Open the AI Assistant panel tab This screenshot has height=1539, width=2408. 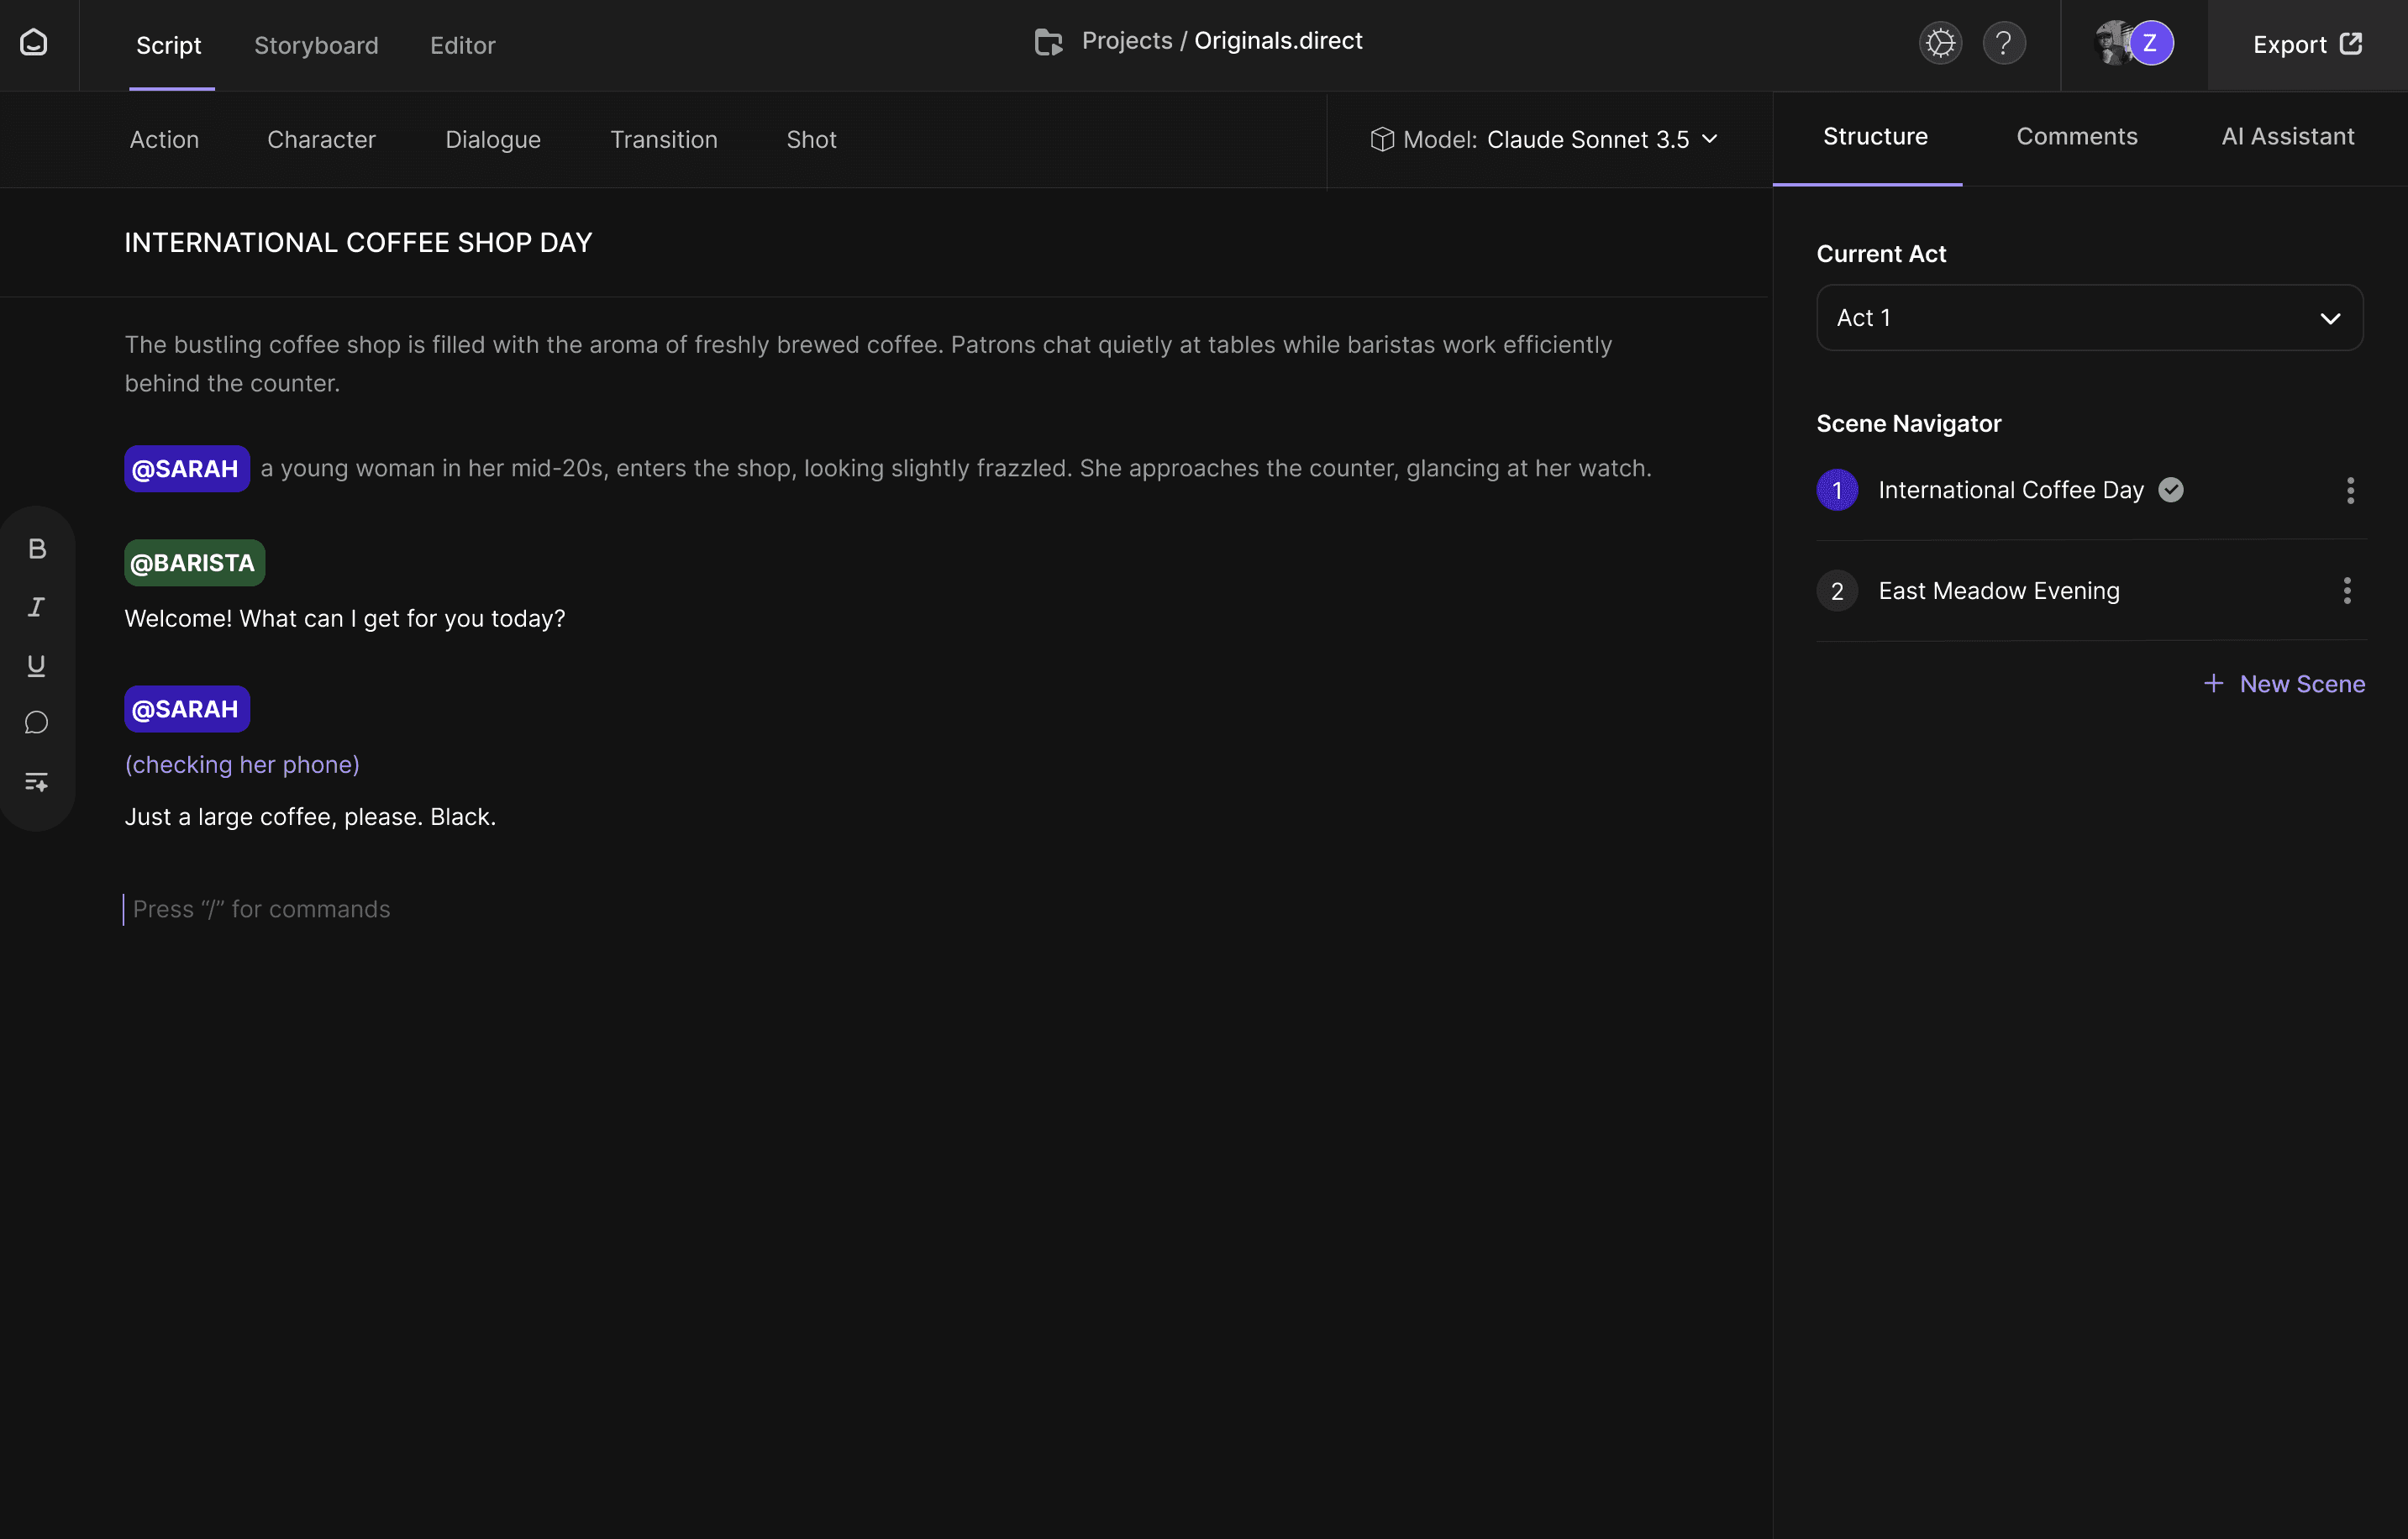(2287, 137)
